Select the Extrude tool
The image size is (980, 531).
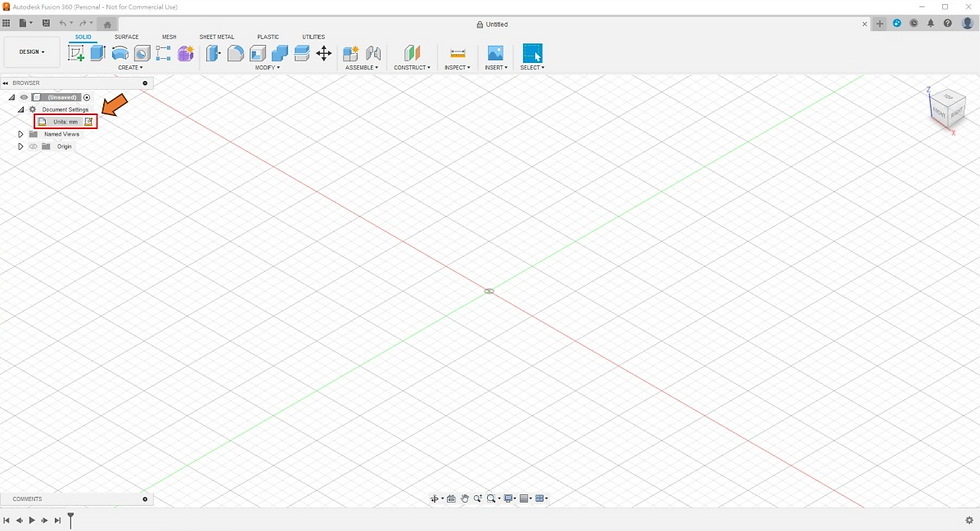tap(98, 53)
